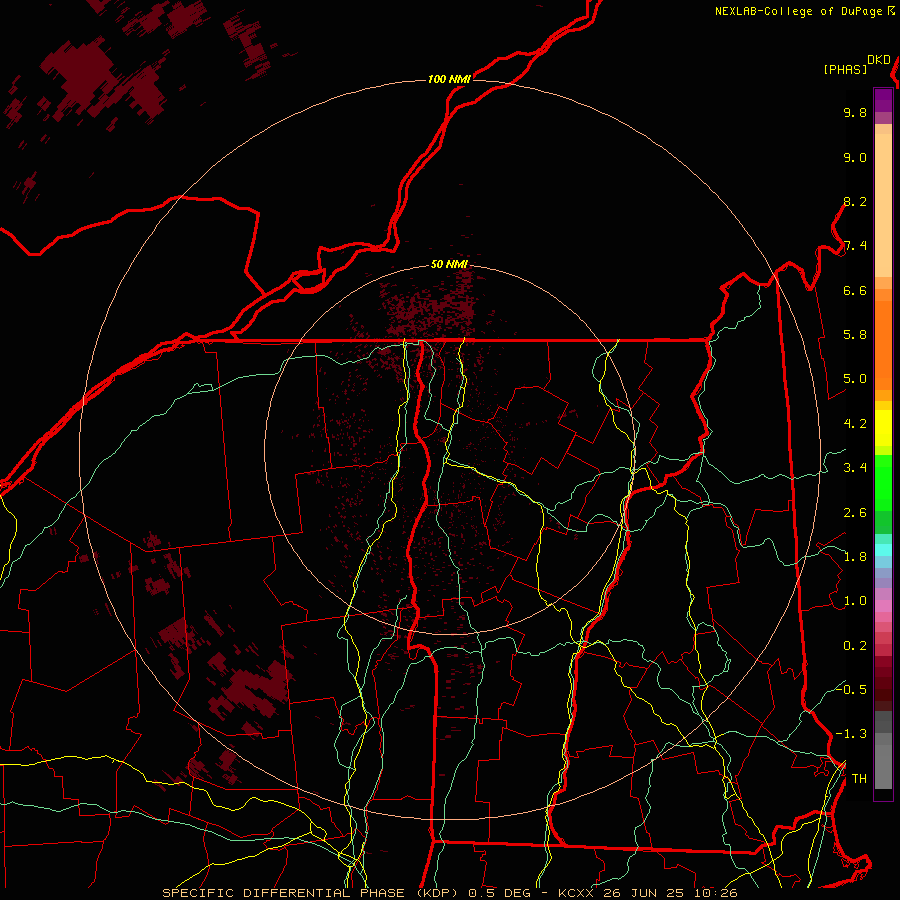Click the DKD label above the legend
Viewport: 900px width, 900px height.
pos(879,60)
